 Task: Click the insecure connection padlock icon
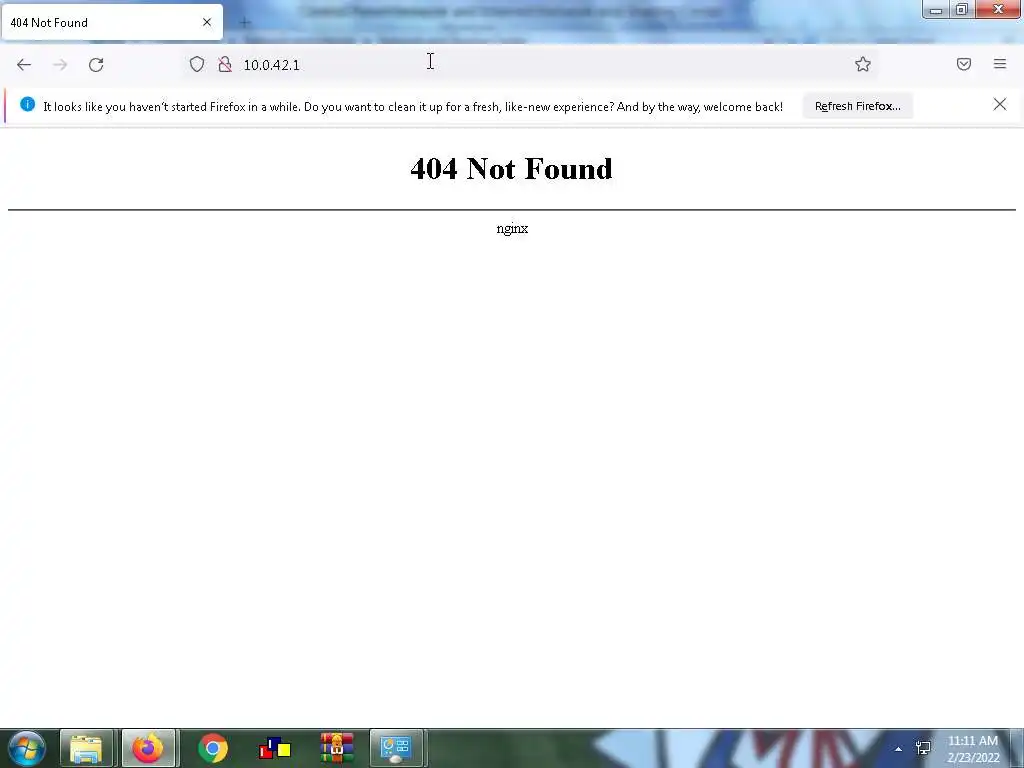pyautogui.click(x=225, y=64)
